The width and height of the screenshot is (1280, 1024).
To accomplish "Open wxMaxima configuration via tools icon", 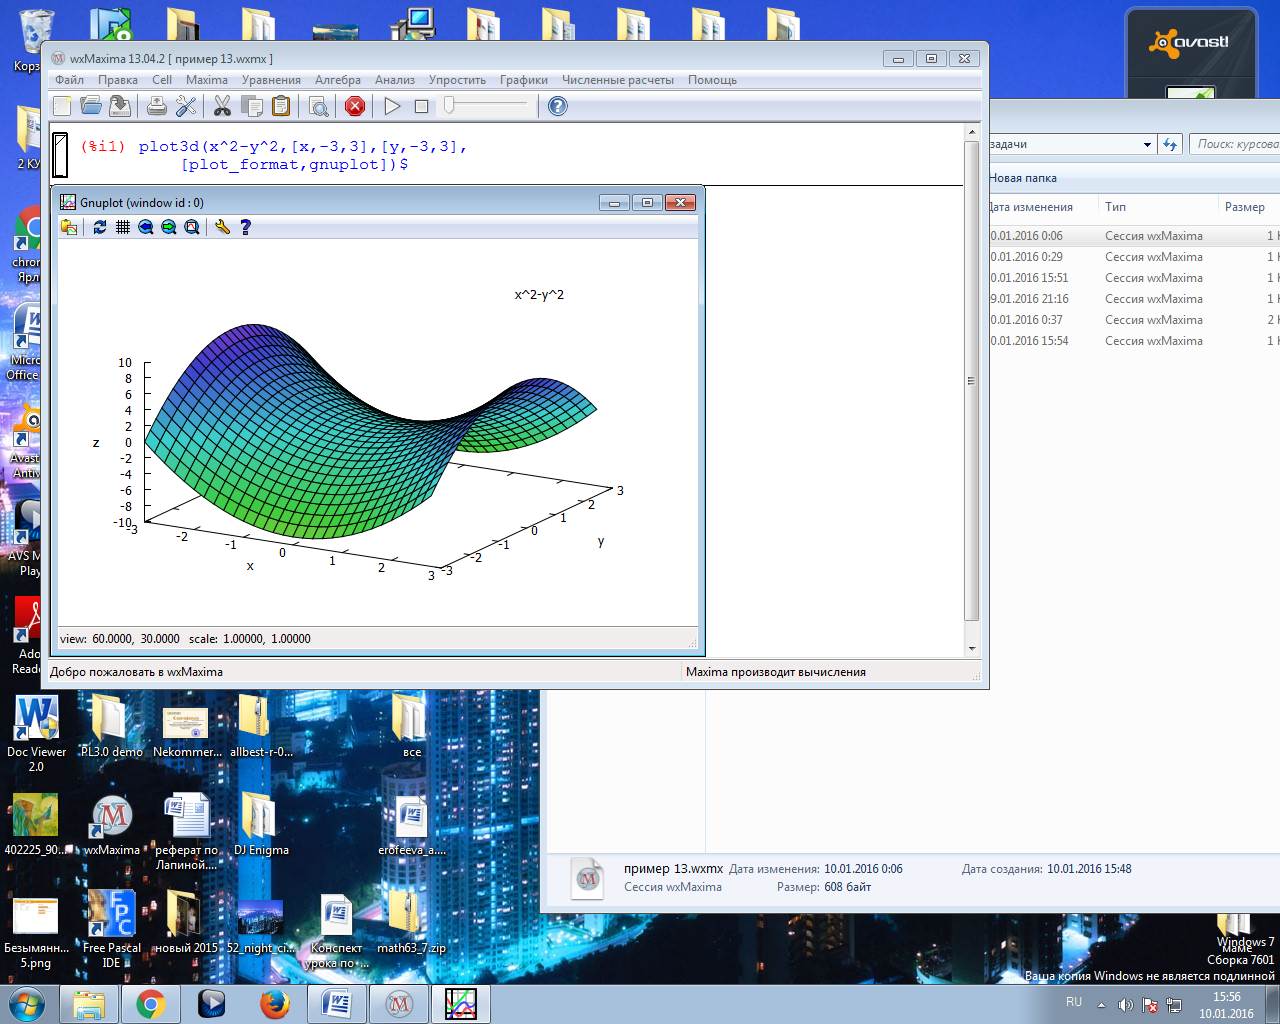I will pos(186,106).
